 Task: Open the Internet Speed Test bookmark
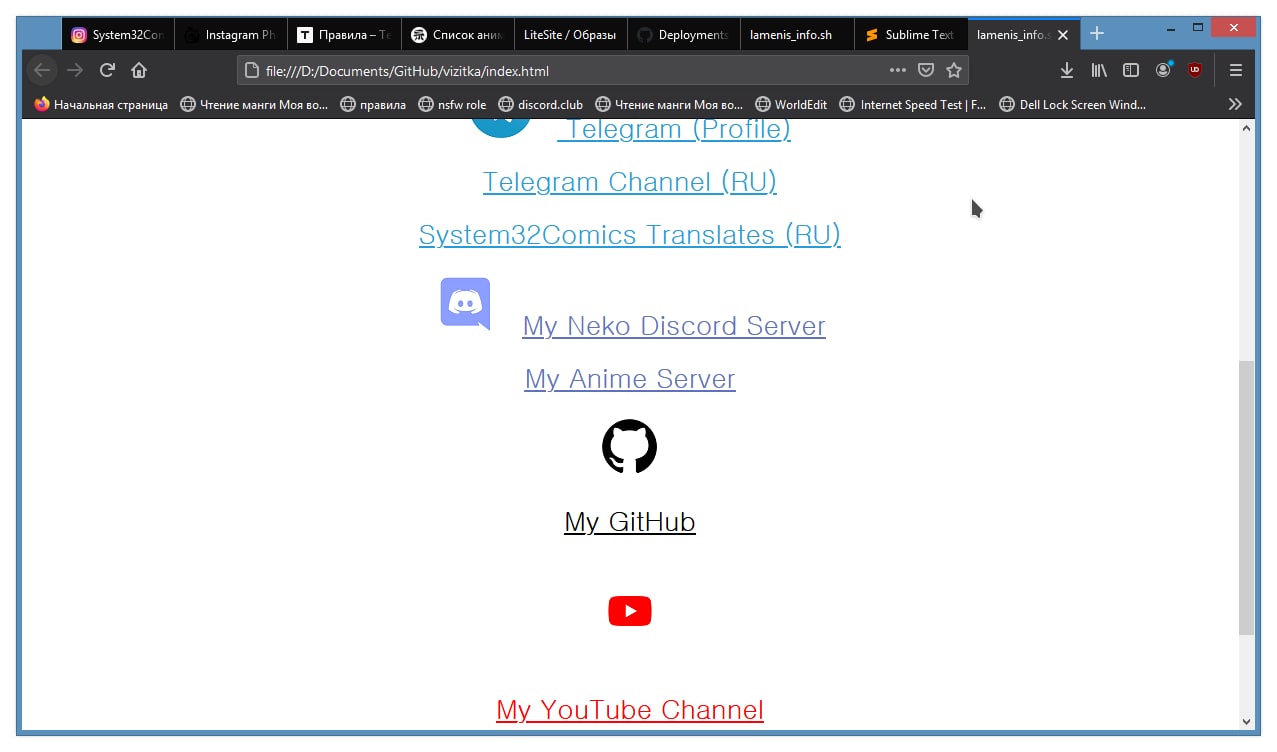[x=913, y=104]
